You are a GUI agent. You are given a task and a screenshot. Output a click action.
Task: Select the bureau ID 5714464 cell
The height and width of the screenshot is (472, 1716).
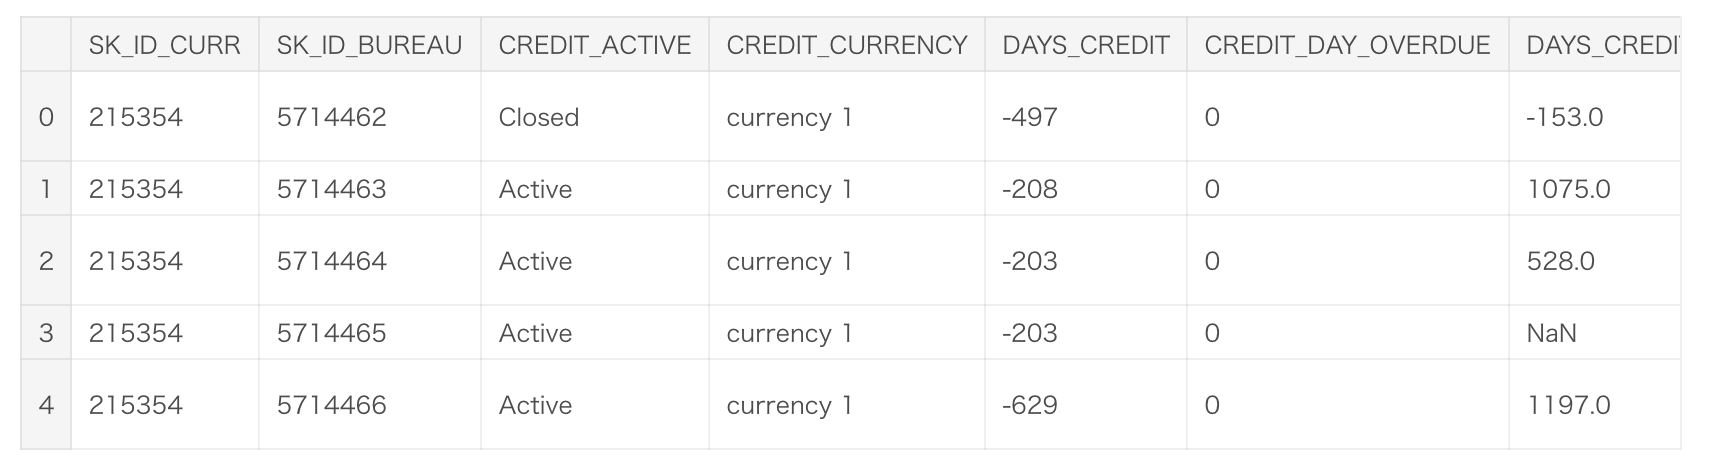point(331,261)
